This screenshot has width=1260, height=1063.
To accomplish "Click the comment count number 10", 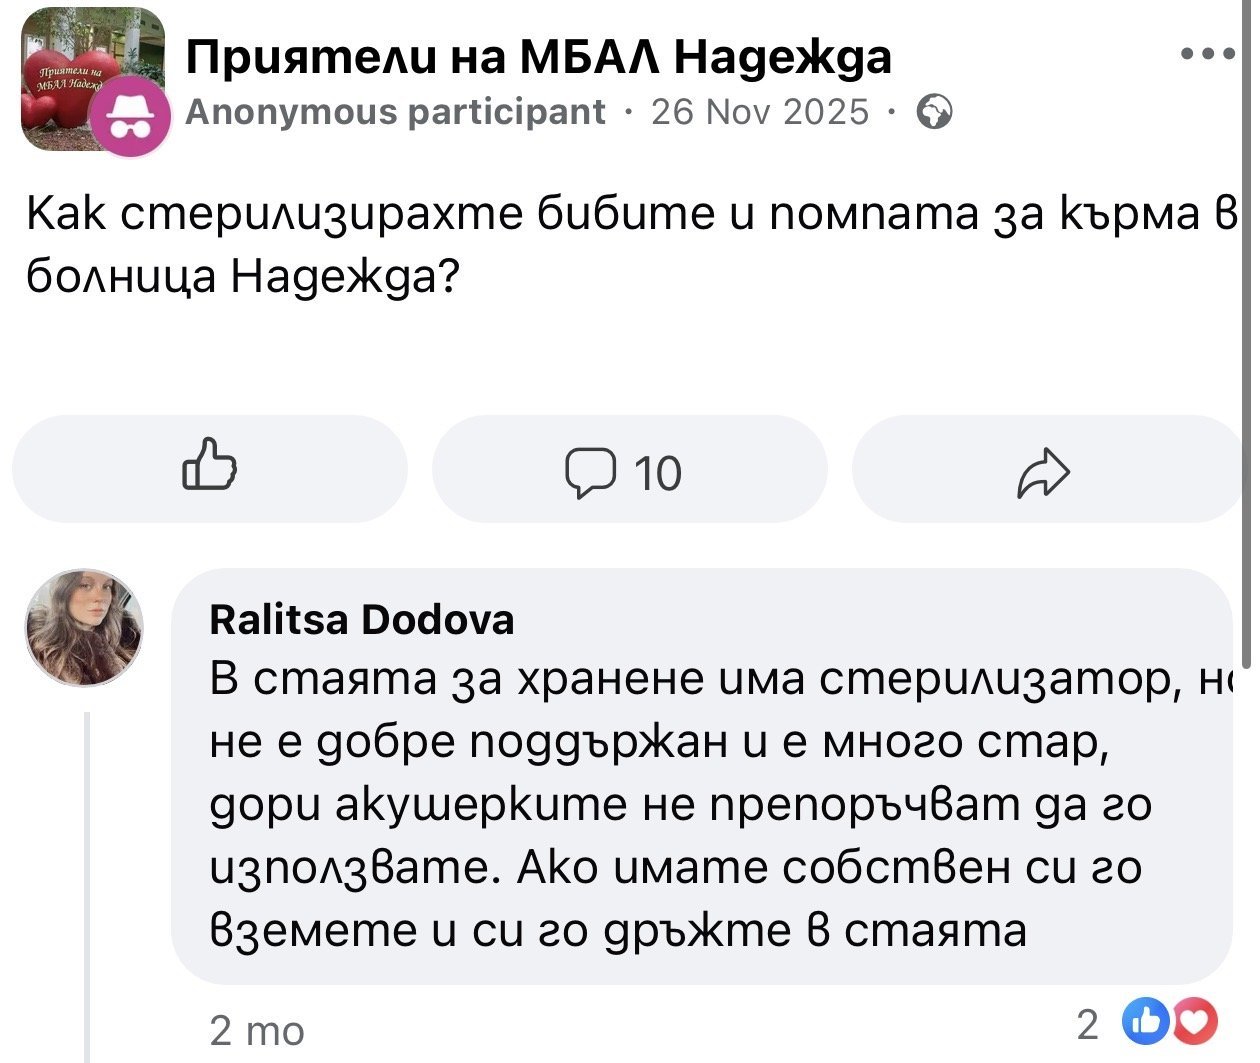I will 657,473.
